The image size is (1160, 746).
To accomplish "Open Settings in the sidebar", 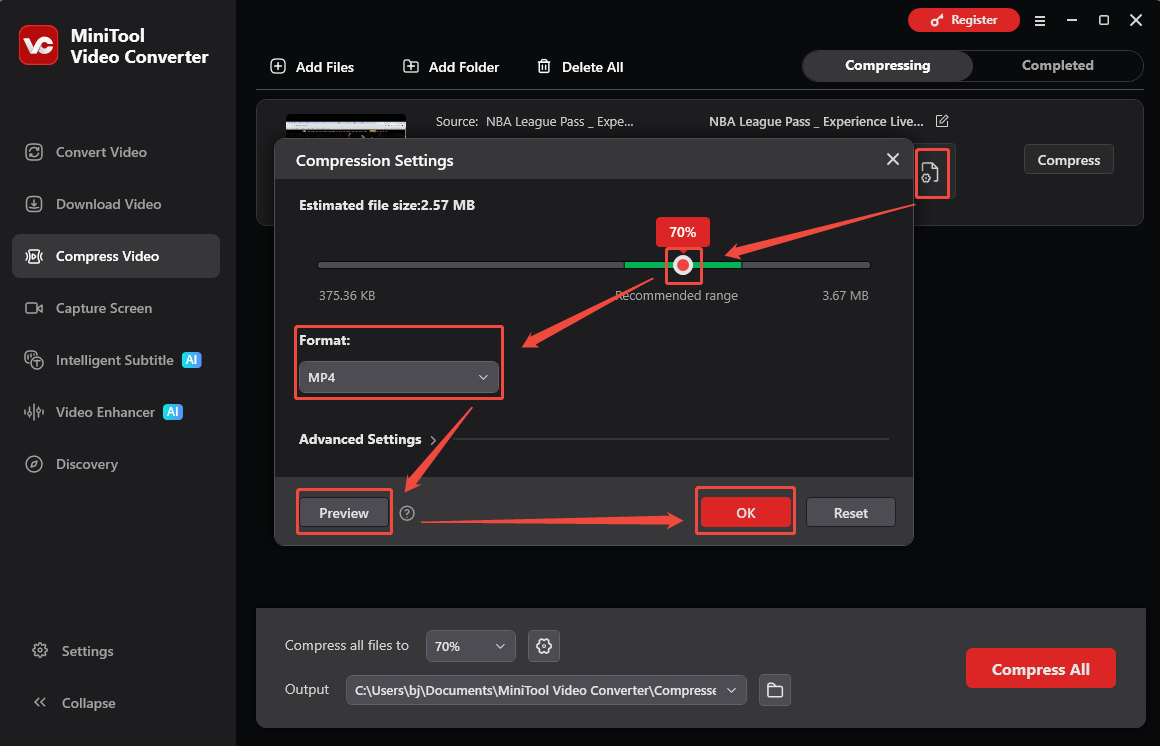I will pos(73,651).
